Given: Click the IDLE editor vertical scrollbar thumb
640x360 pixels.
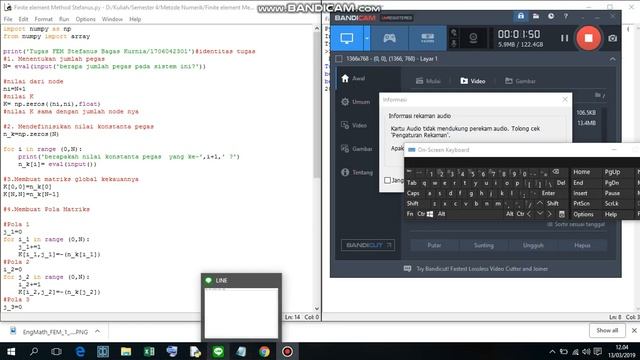Looking at the screenshot, I should [317, 104].
